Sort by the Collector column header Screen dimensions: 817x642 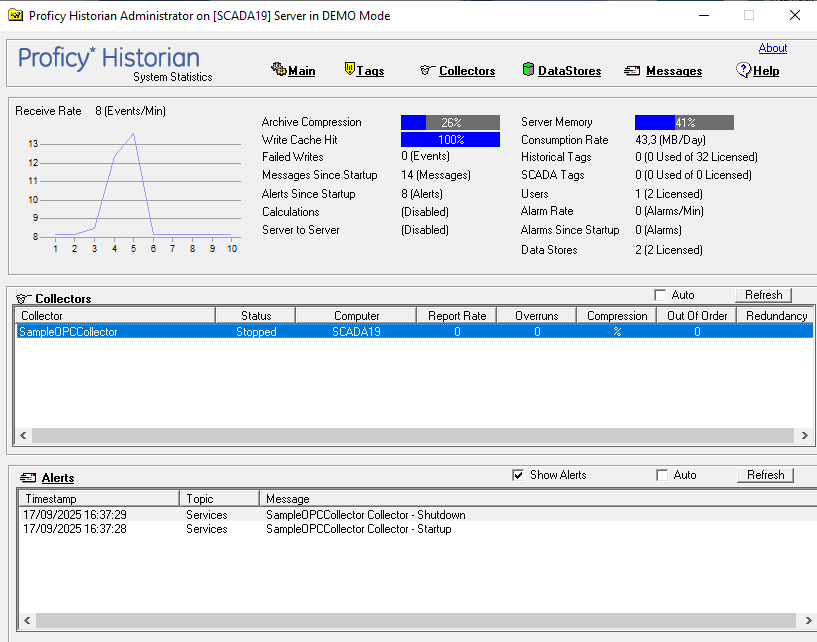point(115,316)
